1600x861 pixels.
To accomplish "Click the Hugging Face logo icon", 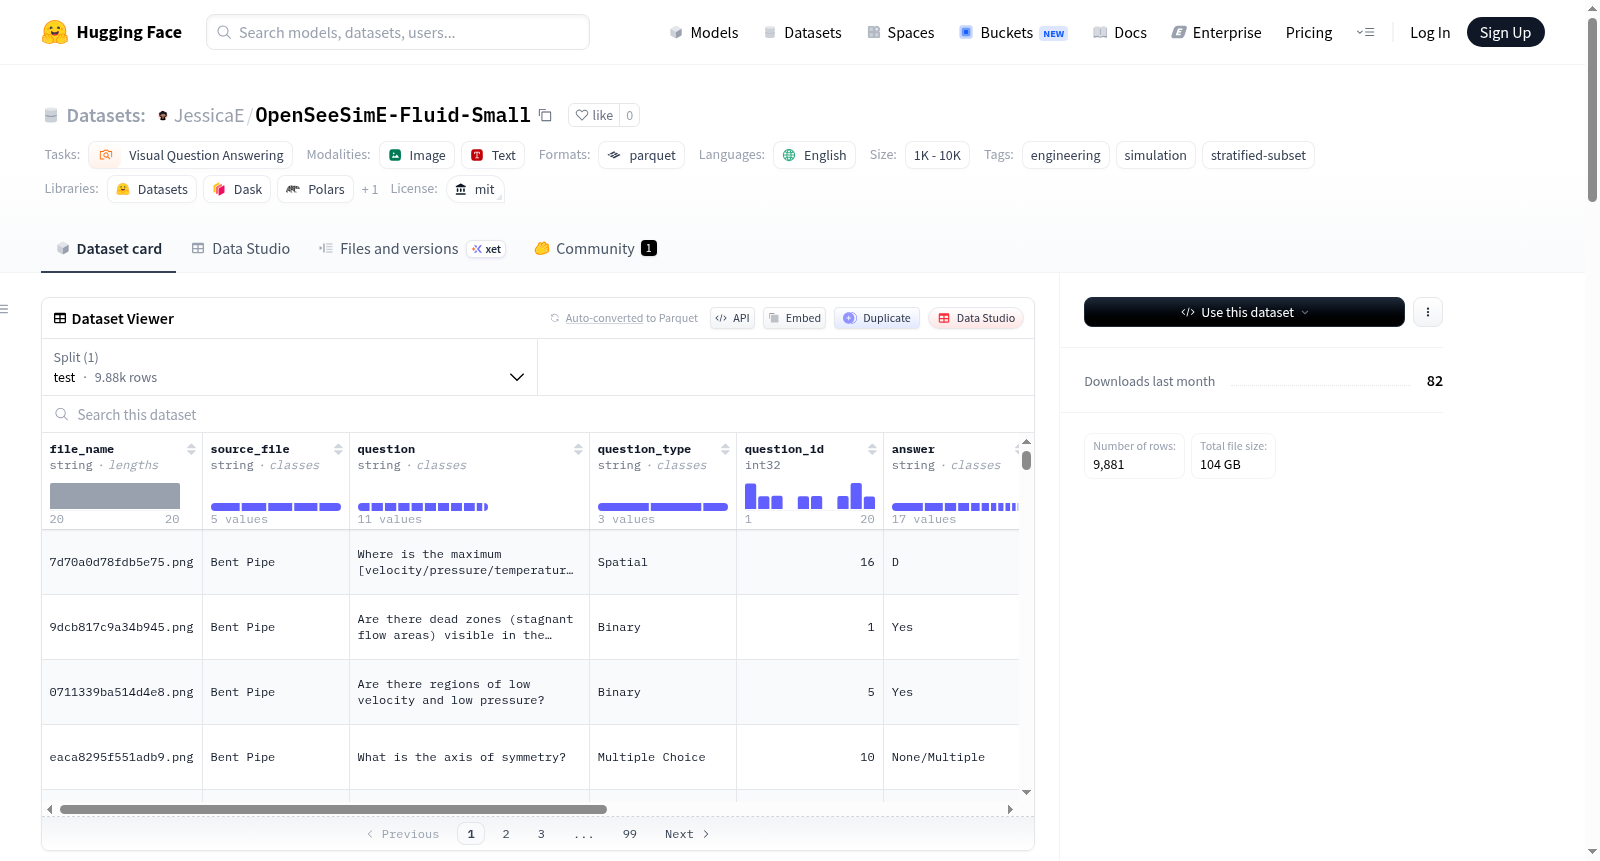I will click(x=55, y=32).
